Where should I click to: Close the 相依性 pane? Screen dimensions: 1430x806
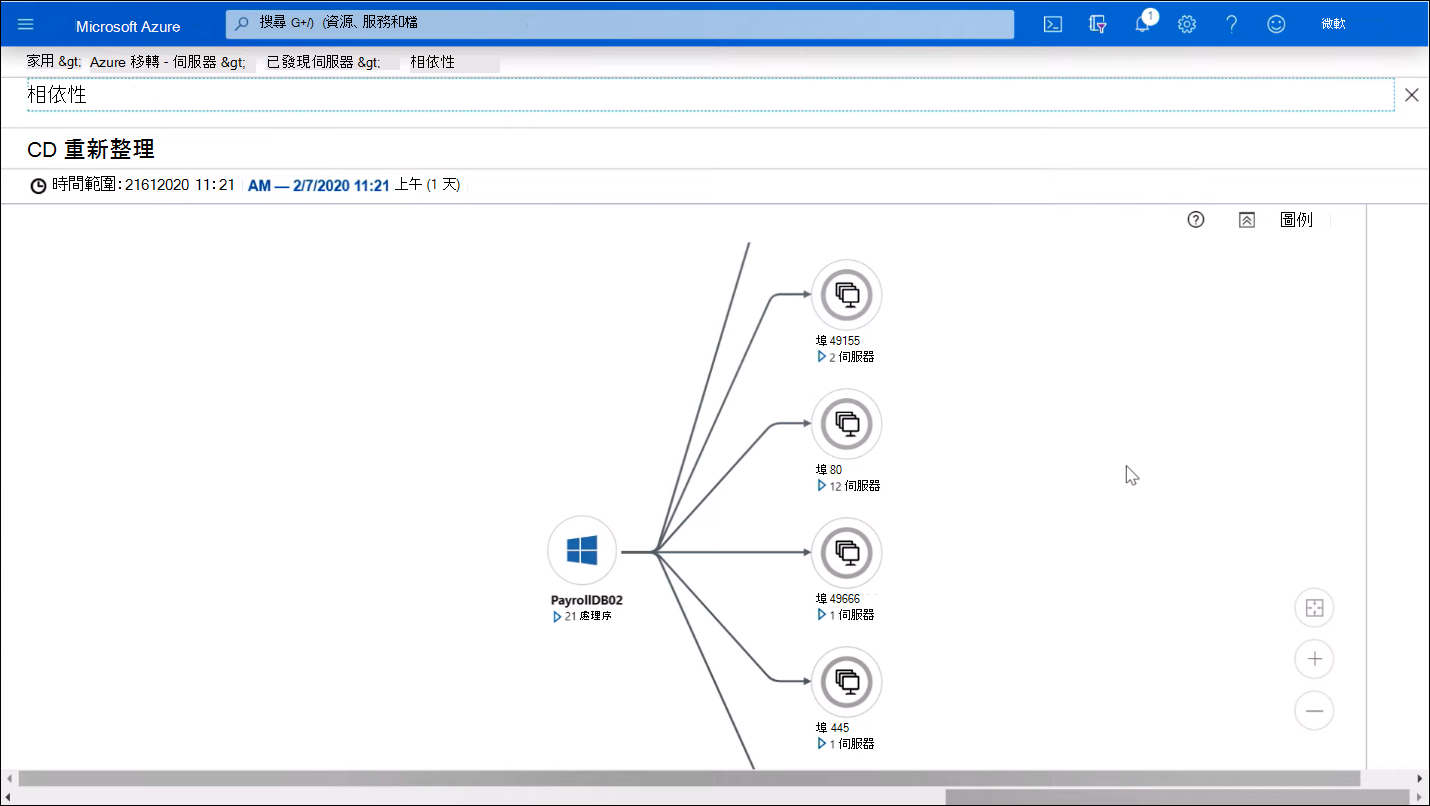point(1412,95)
